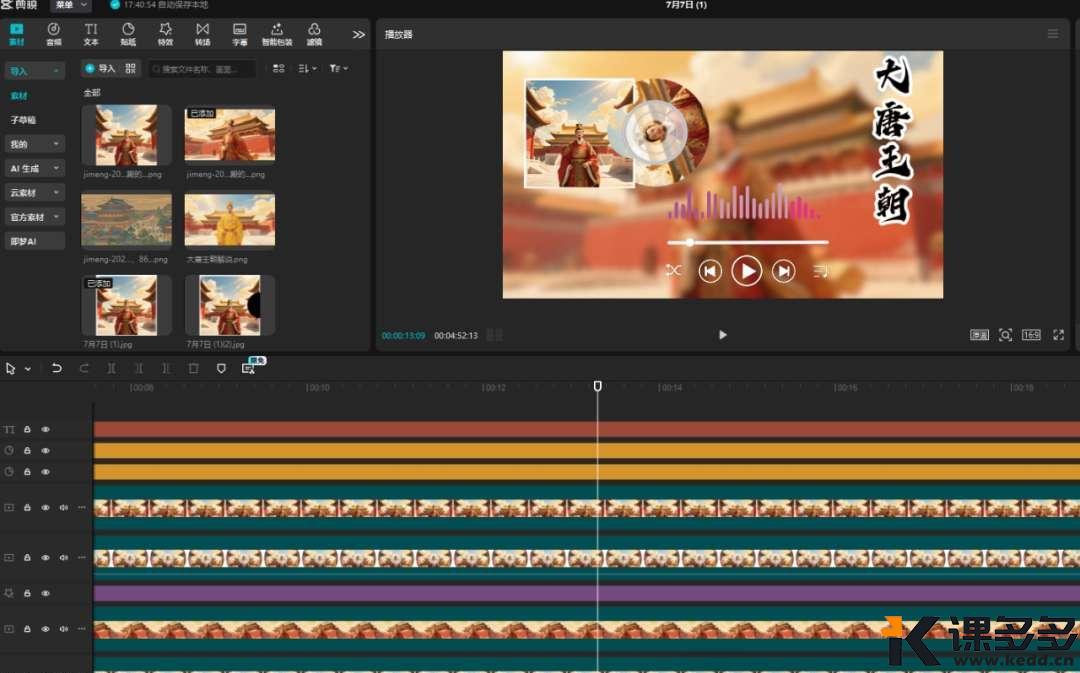The width and height of the screenshot is (1080, 673).
Task: Click the play button below the preview
Action: tap(723, 335)
